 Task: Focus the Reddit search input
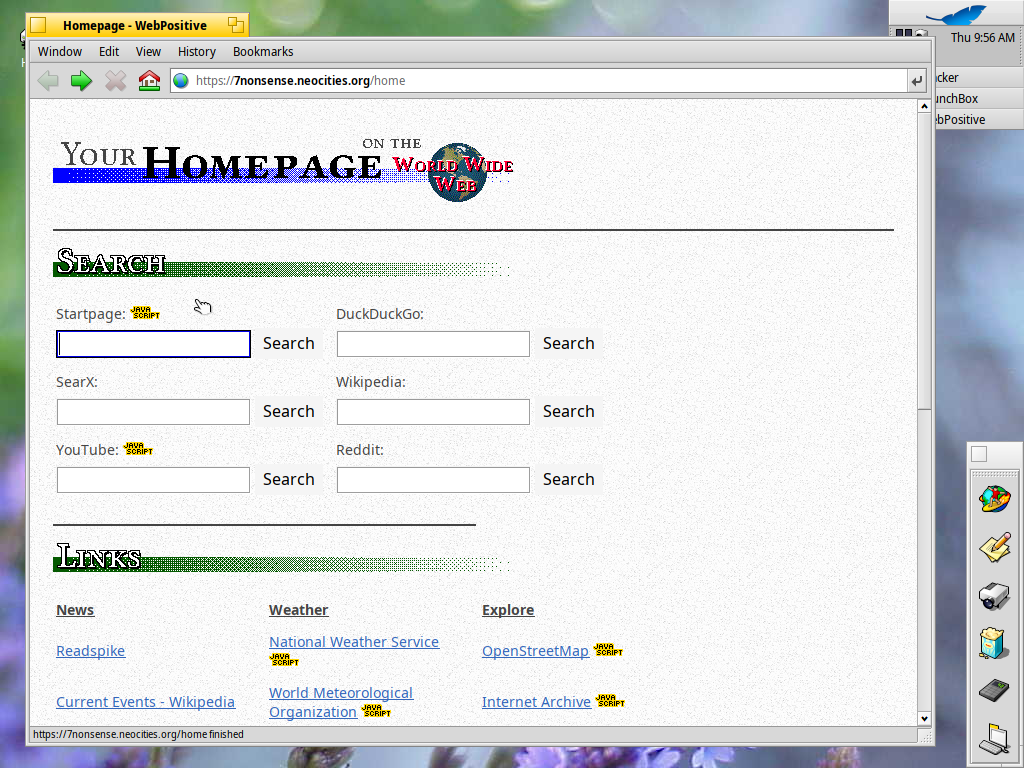pyautogui.click(x=433, y=480)
